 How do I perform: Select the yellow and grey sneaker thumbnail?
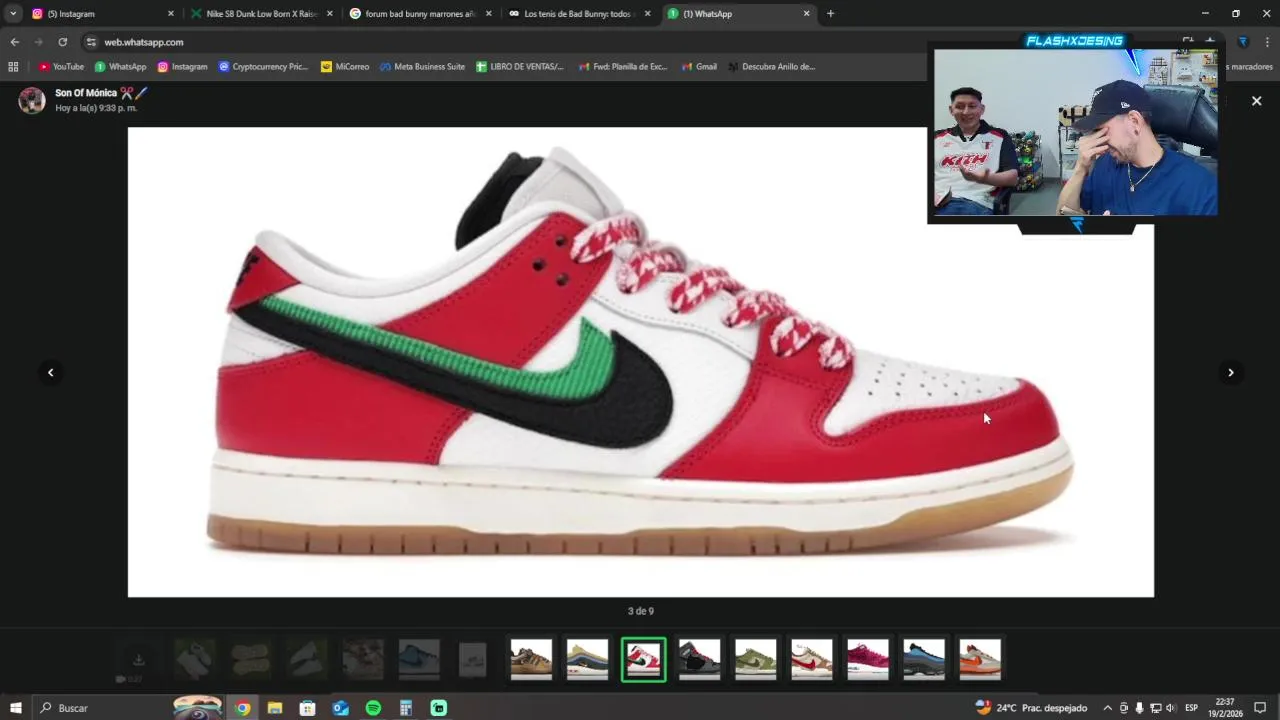pos(587,660)
